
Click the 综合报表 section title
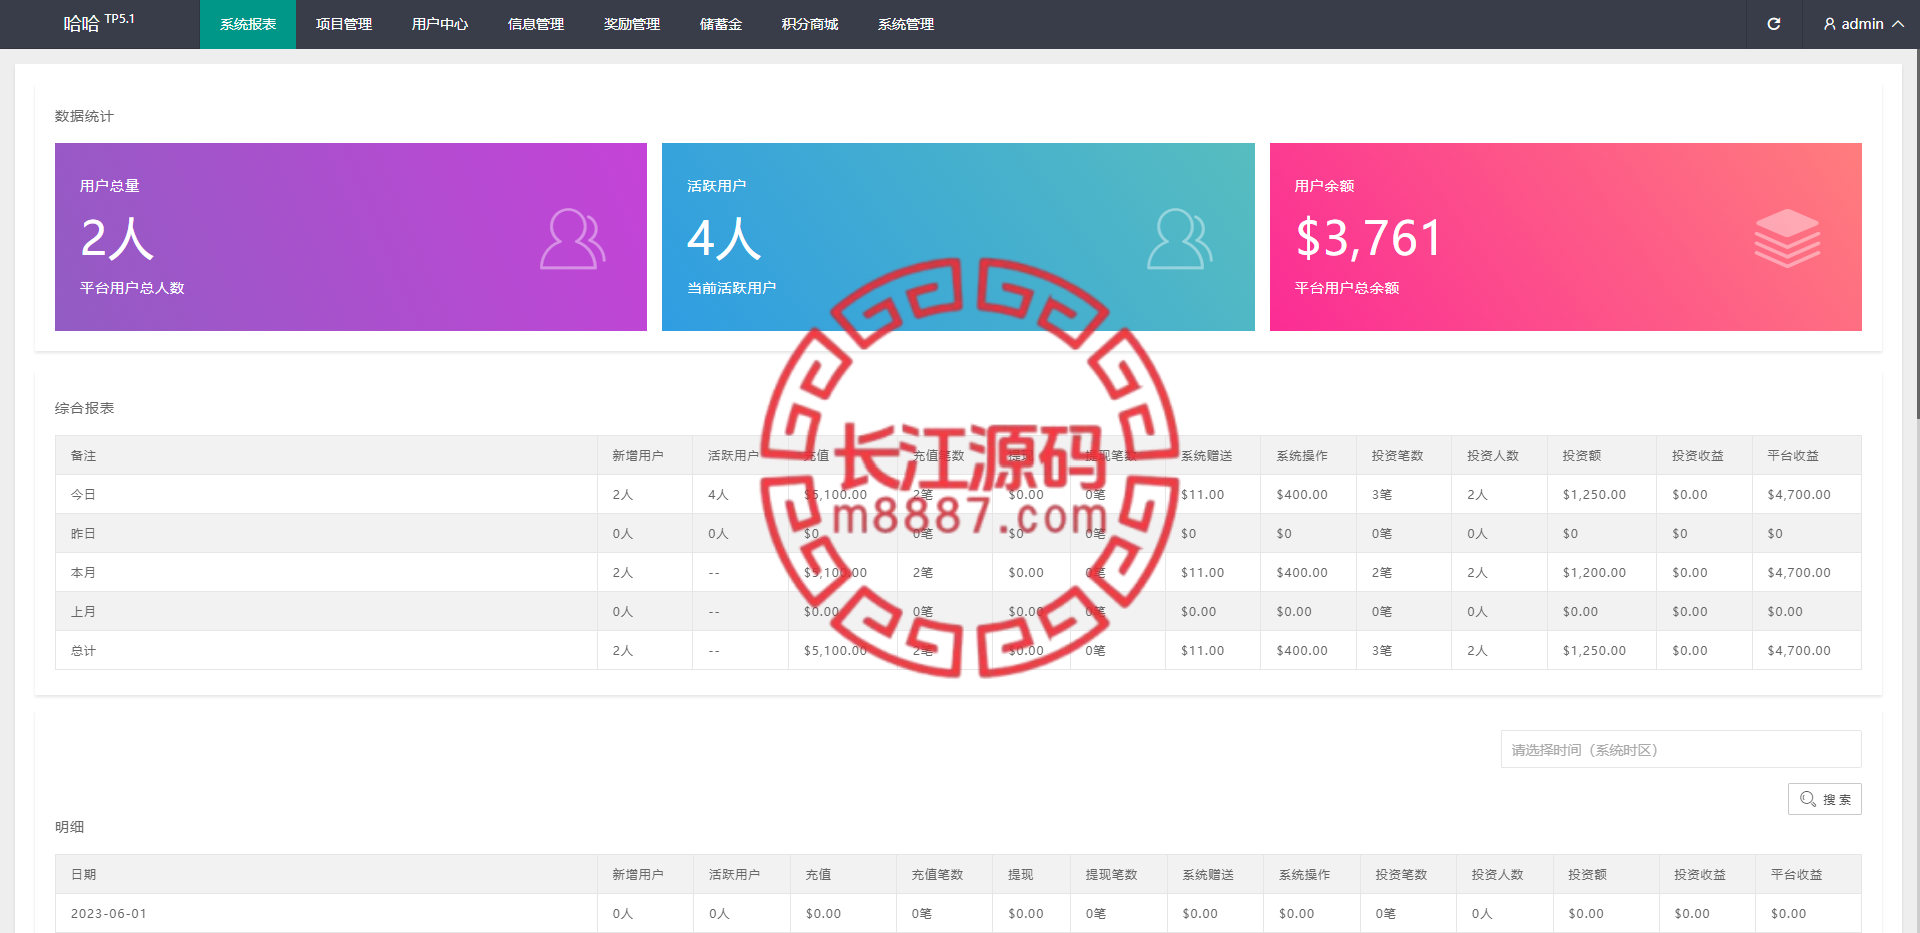point(84,408)
